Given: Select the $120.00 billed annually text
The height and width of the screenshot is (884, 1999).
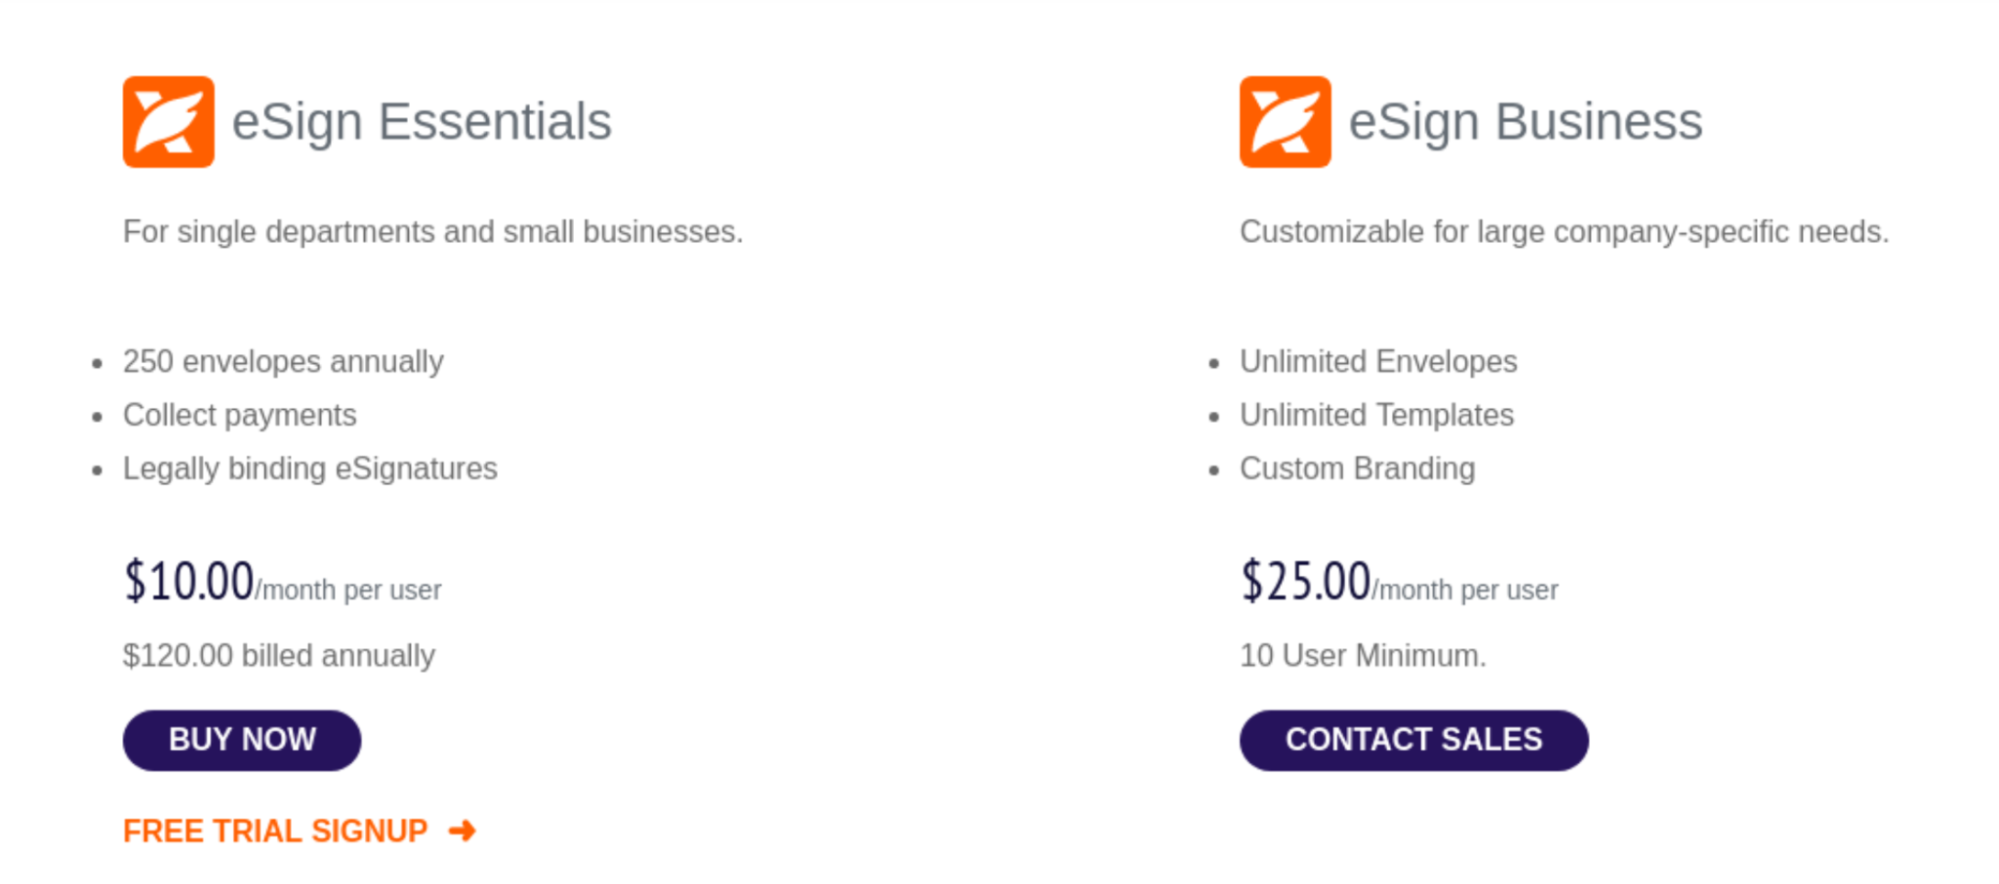Looking at the screenshot, I should point(279,656).
